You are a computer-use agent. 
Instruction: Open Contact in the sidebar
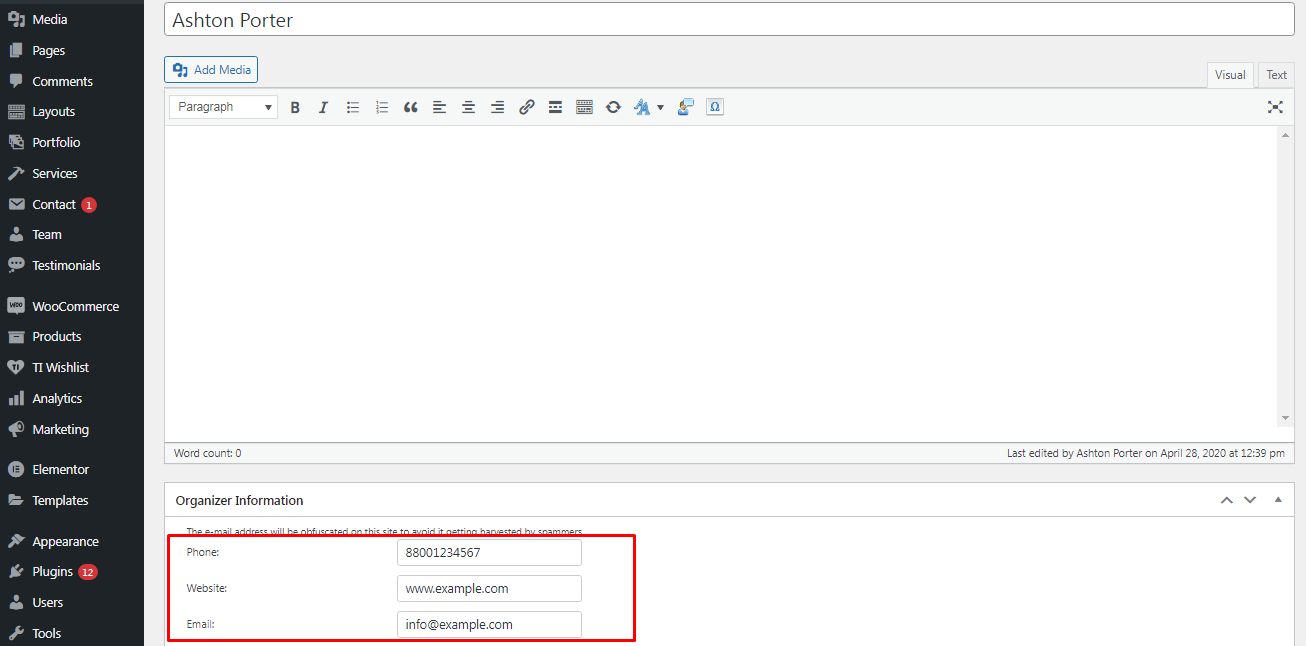pos(72,204)
